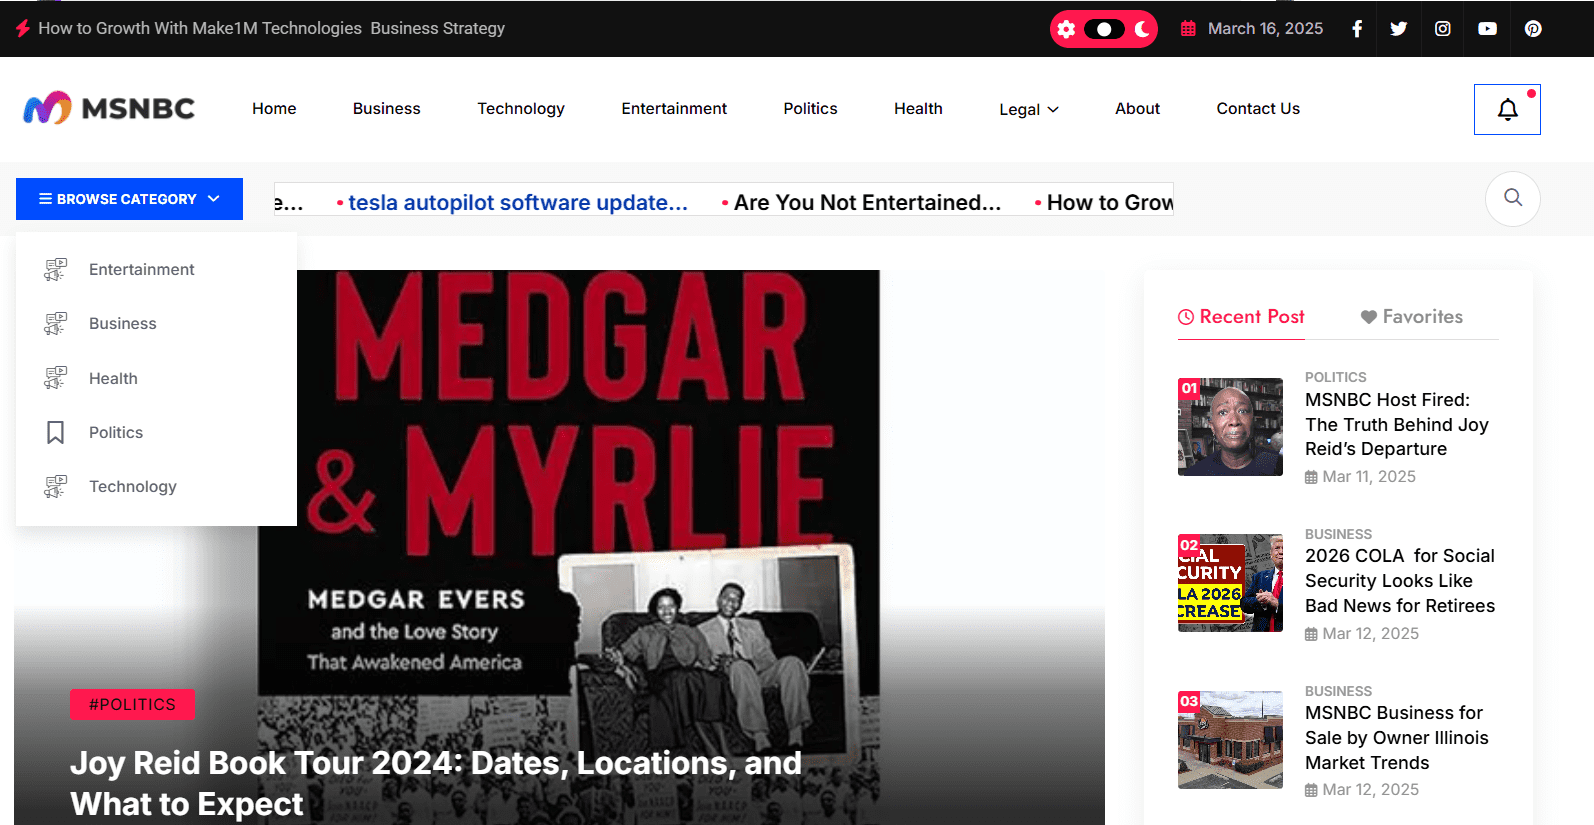Open the Facebook social icon

[x=1357, y=29]
